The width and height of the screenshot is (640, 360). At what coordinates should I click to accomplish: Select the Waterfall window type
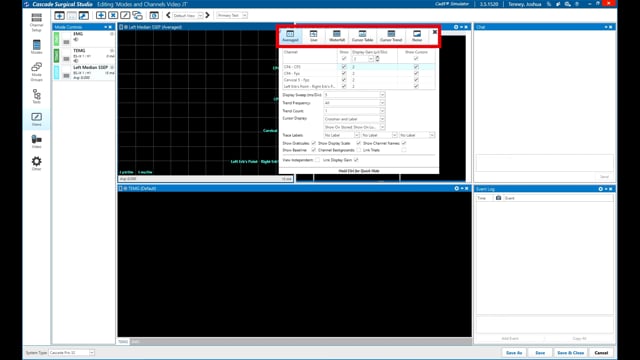(x=337, y=36)
